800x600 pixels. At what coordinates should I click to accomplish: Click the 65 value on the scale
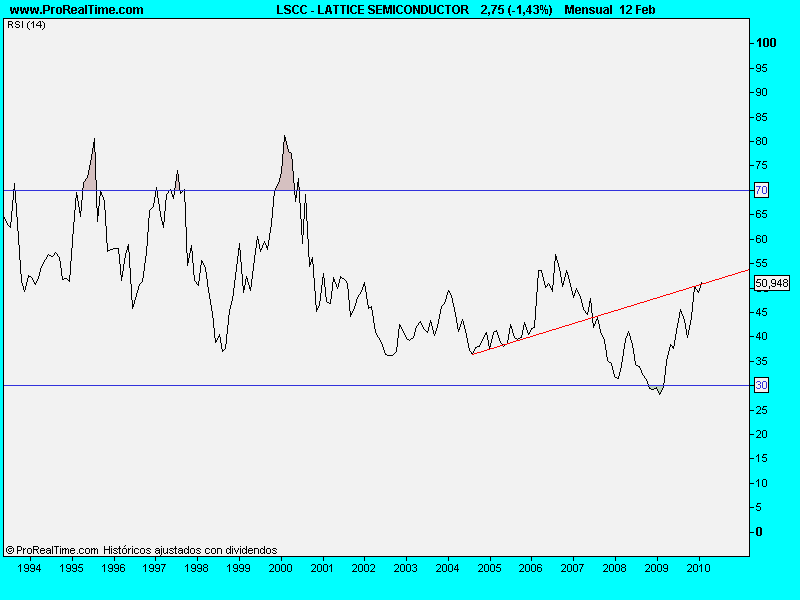761,214
